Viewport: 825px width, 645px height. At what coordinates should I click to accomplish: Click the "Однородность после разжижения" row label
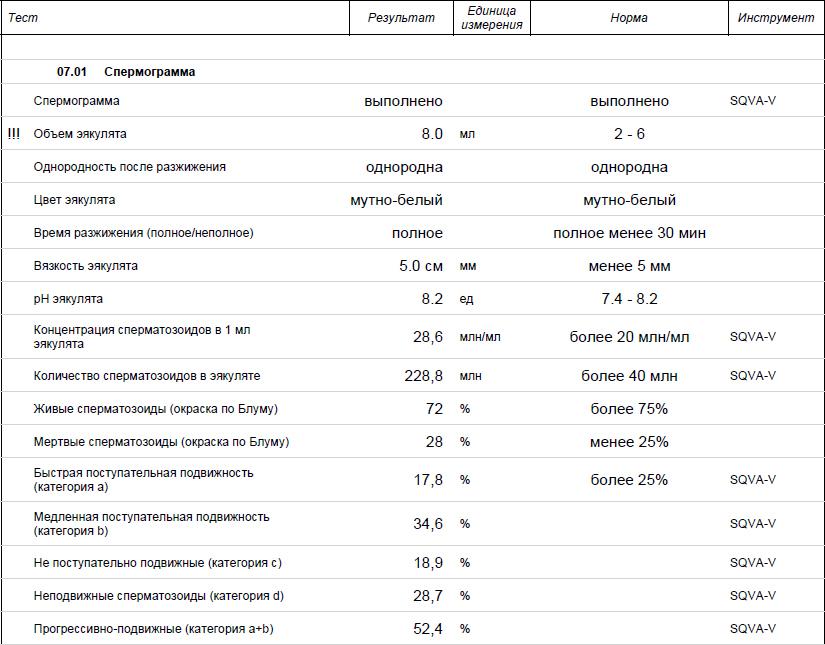130,167
